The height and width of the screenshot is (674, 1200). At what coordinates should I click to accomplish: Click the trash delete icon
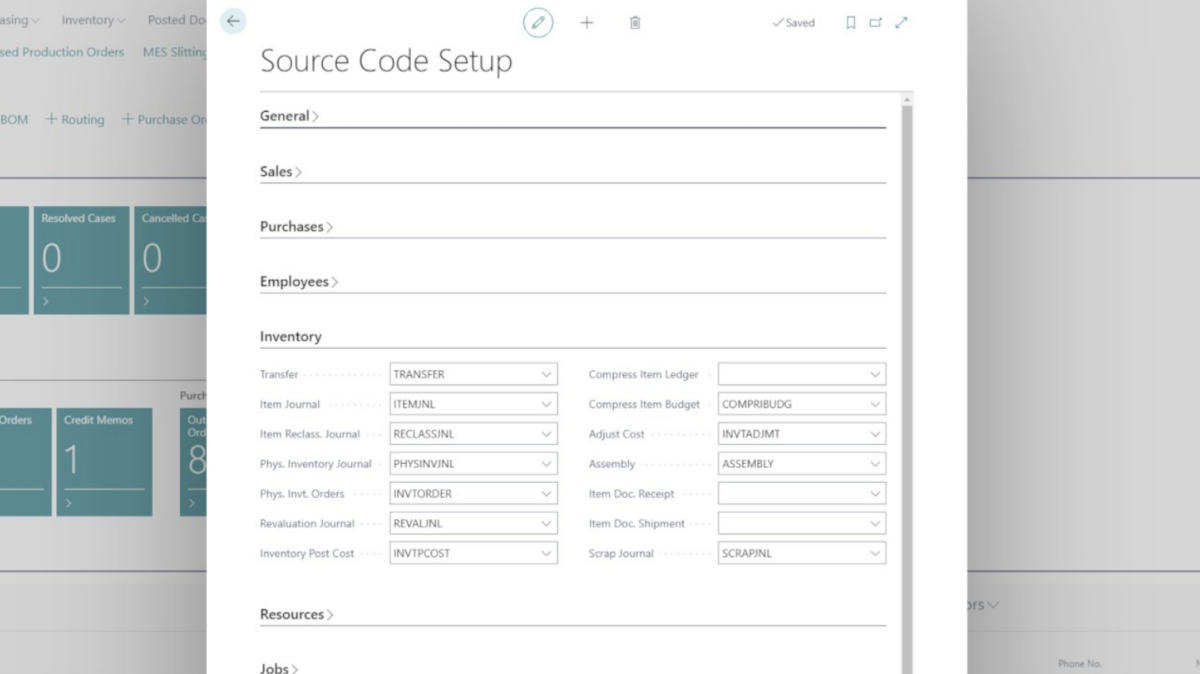pos(635,22)
